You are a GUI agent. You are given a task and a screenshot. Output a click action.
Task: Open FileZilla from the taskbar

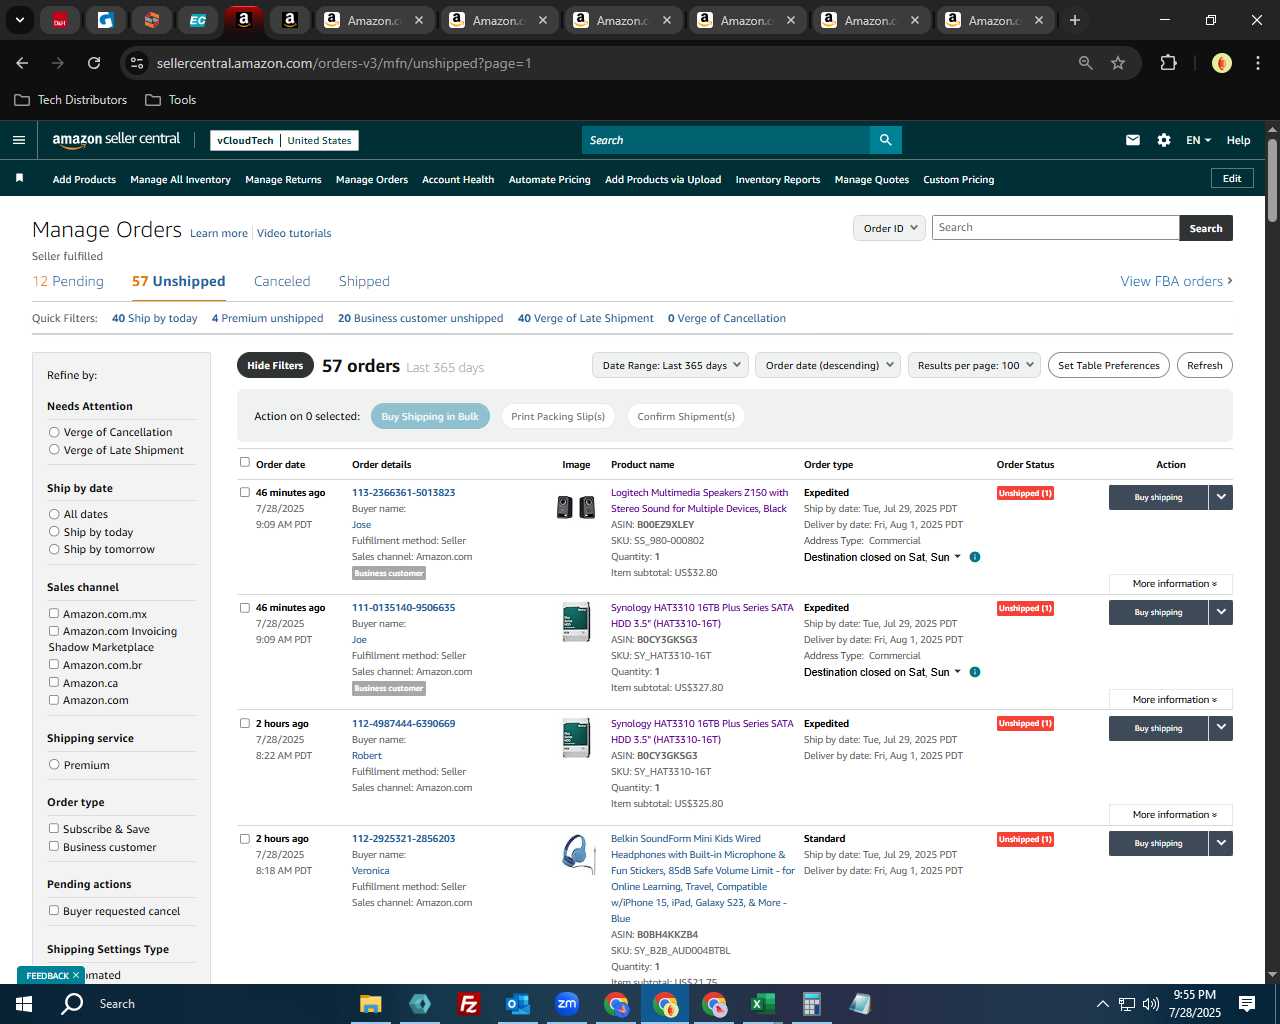tap(468, 1003)
